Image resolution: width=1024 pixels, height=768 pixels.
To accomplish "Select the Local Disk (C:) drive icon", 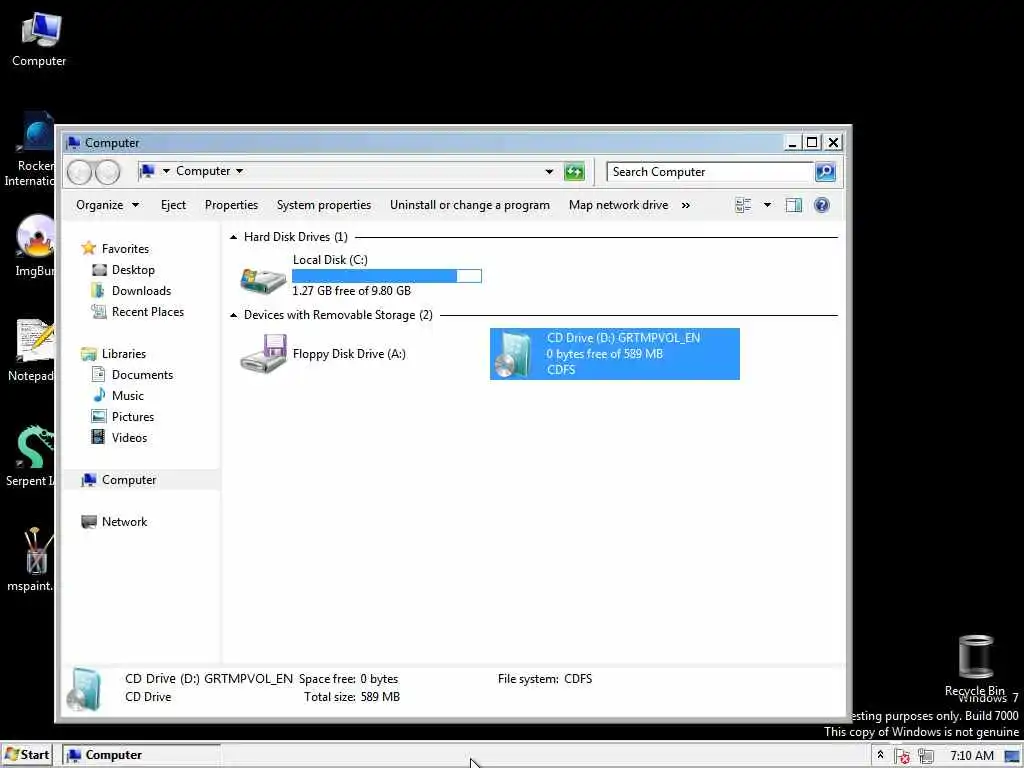I will 263,280.
